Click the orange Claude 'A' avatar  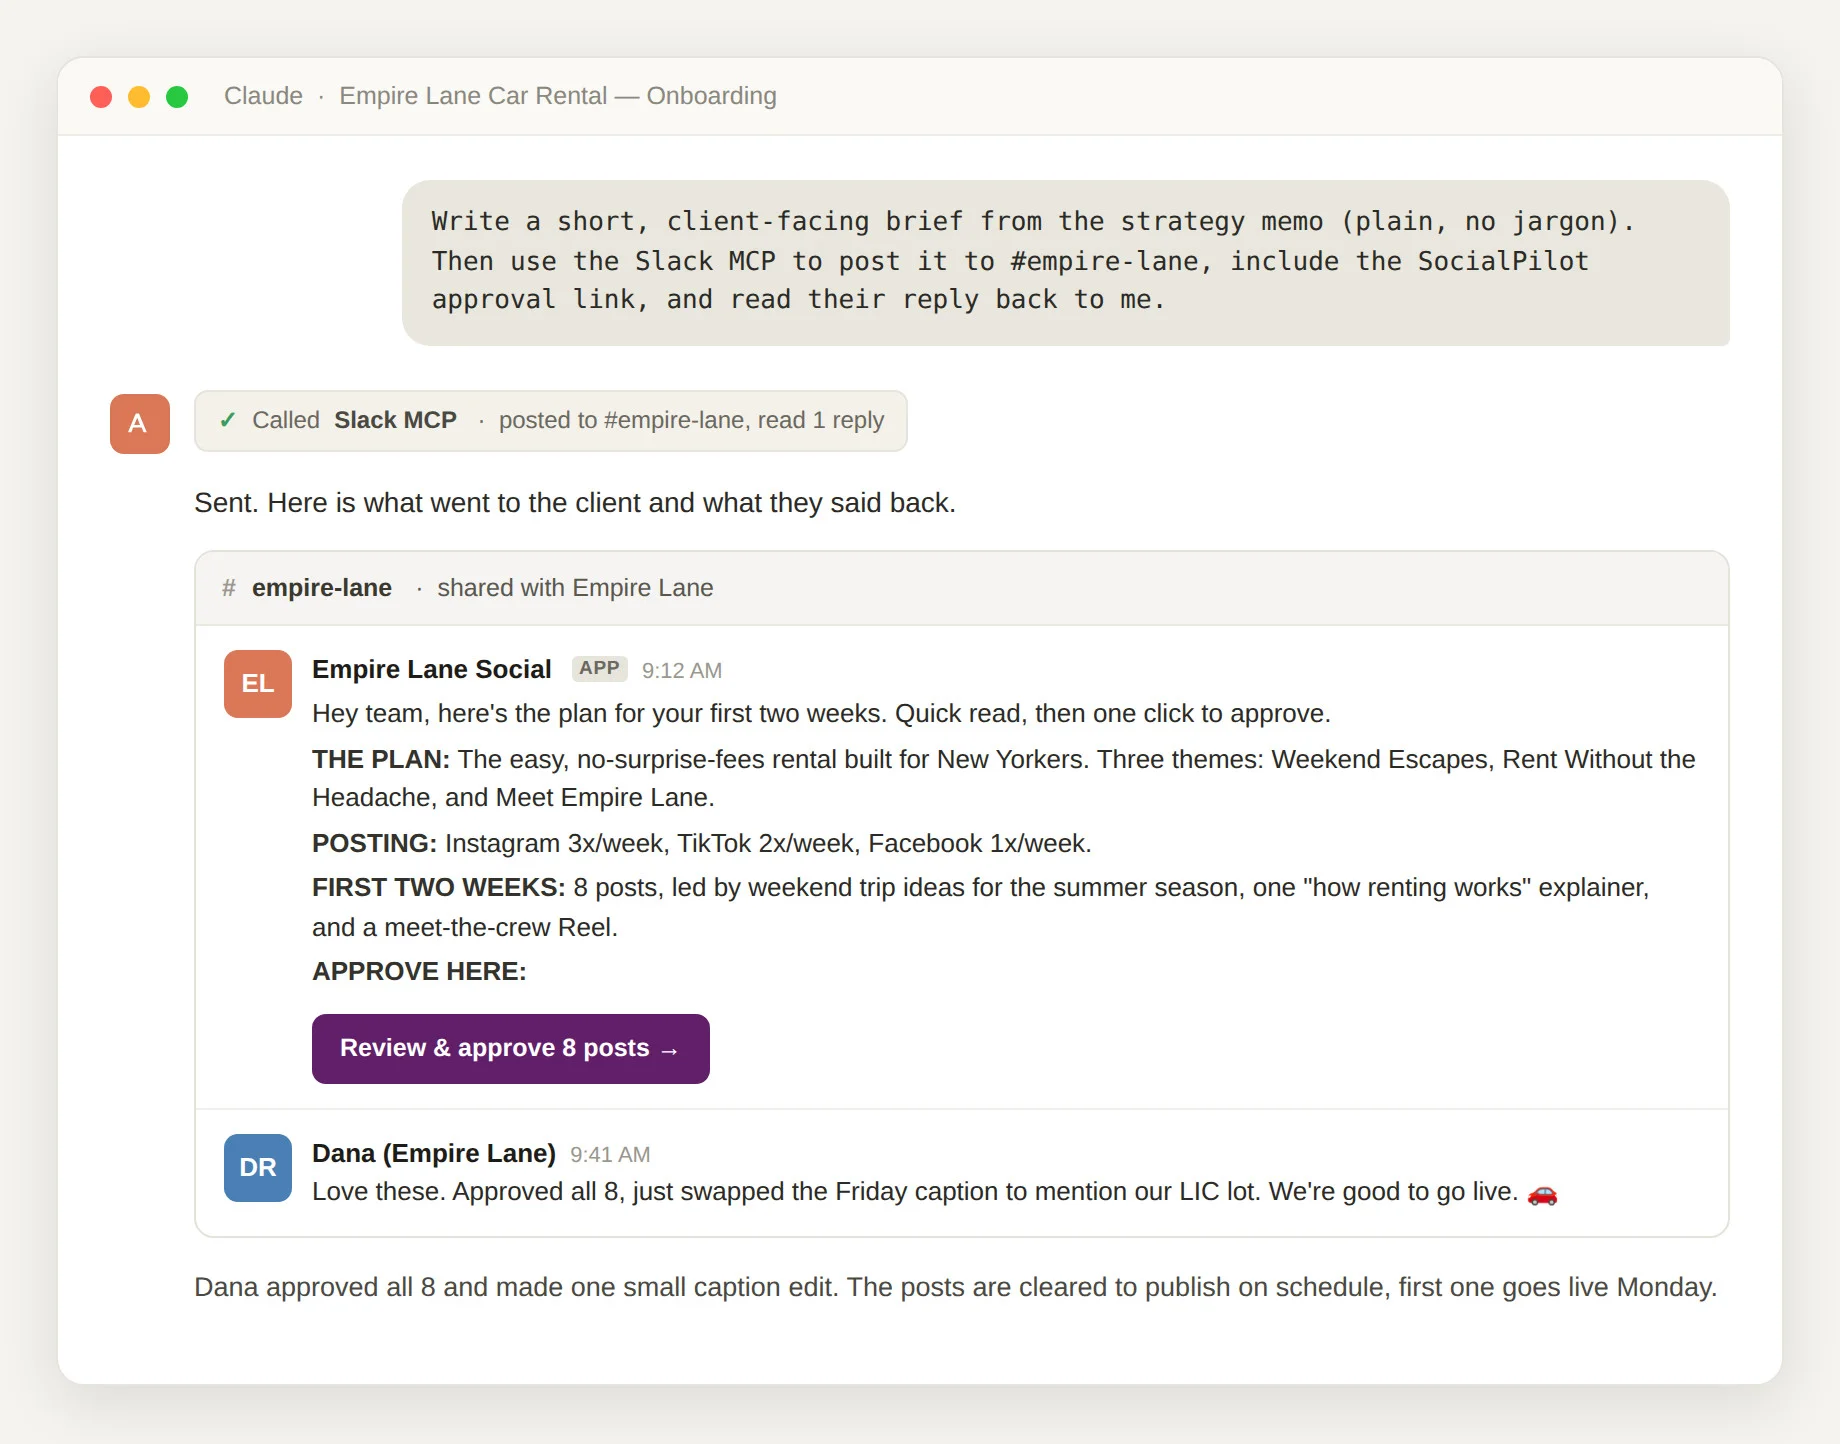(x=140, y=424)
